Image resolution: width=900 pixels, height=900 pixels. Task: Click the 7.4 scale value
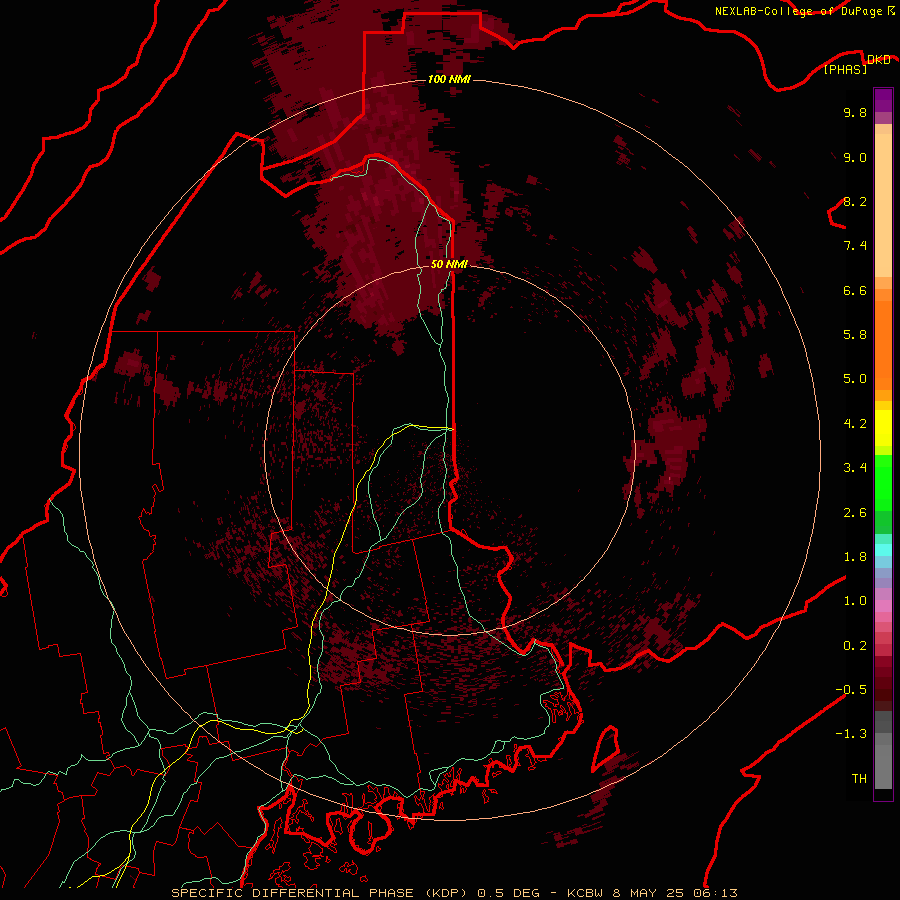coord(855,246)
